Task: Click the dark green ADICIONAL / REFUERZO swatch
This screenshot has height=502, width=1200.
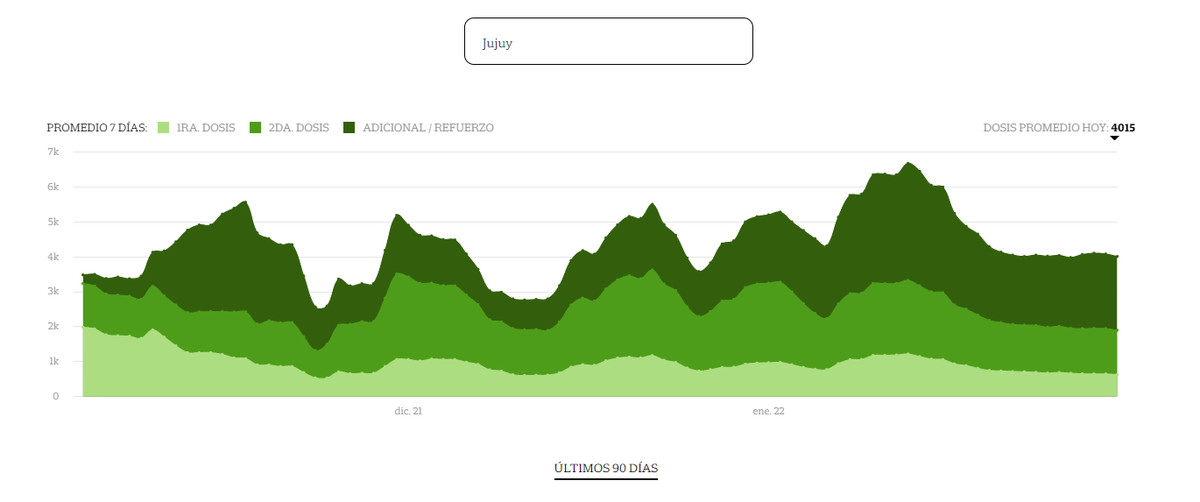Action: pyautogui.click(x=349, y=128)
